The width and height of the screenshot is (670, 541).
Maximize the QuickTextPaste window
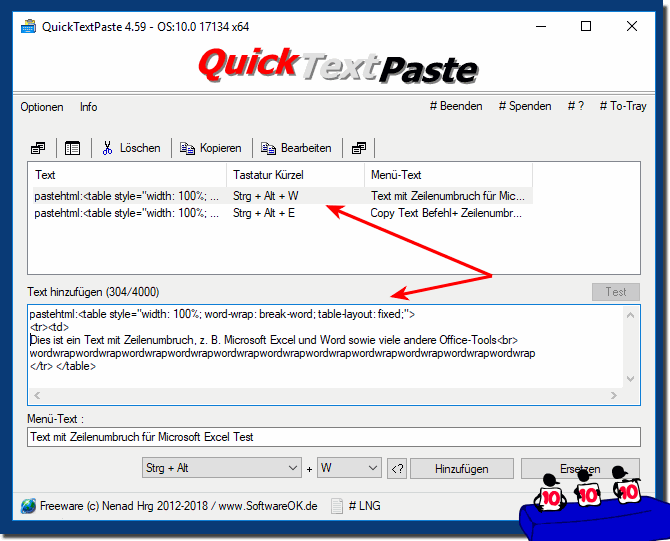click(x=586, y=26)
